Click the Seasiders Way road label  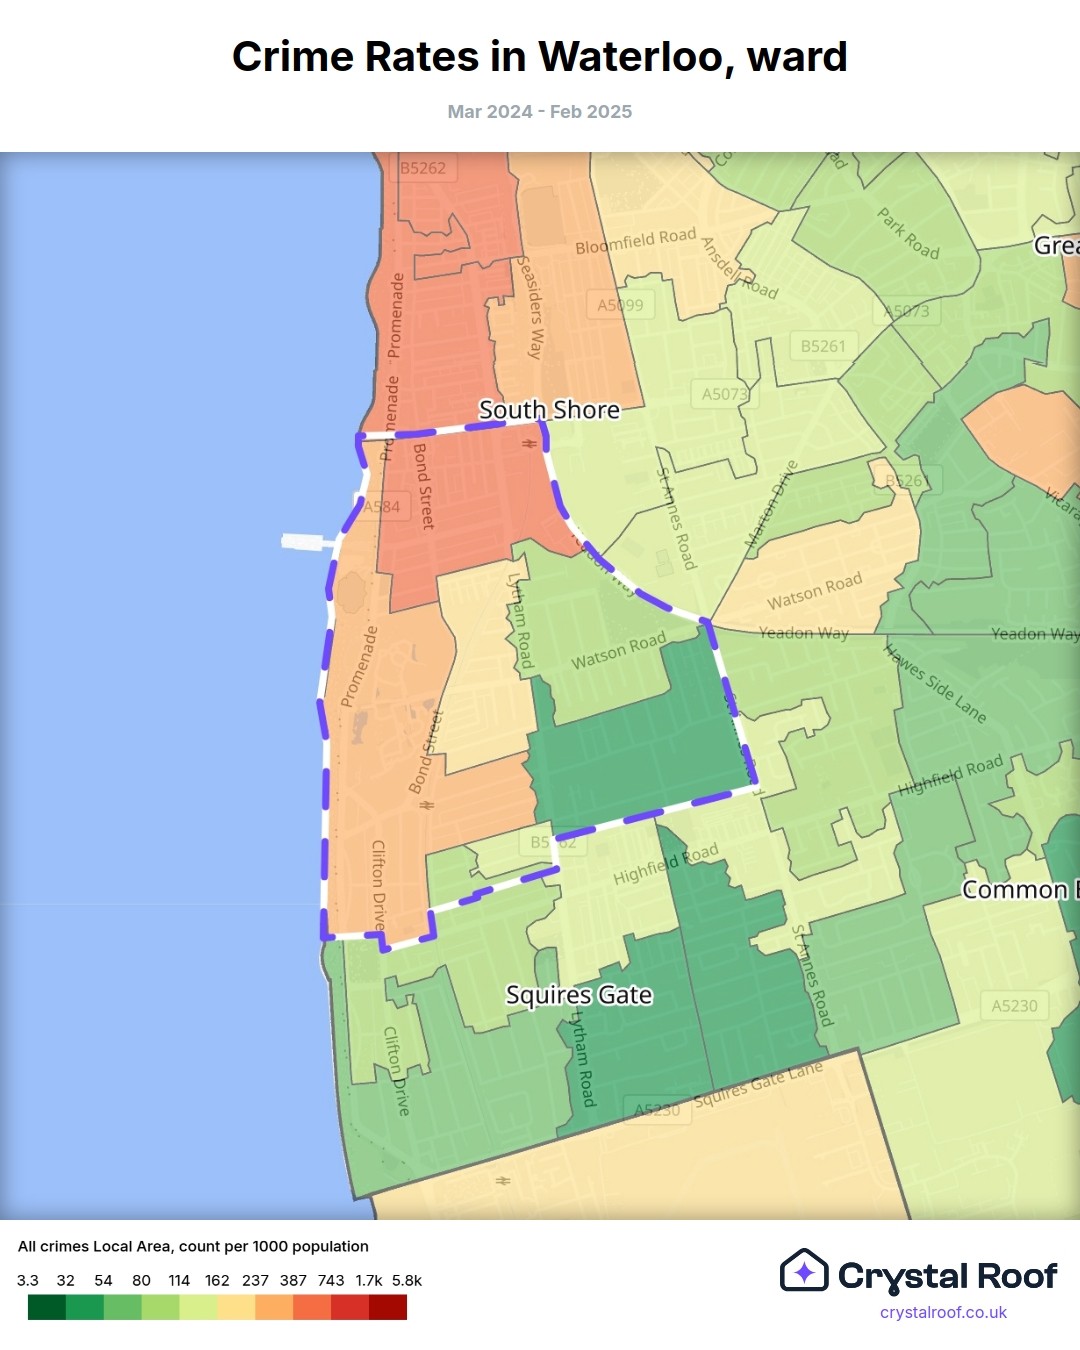pyautogui.click(x=530, y=308)
